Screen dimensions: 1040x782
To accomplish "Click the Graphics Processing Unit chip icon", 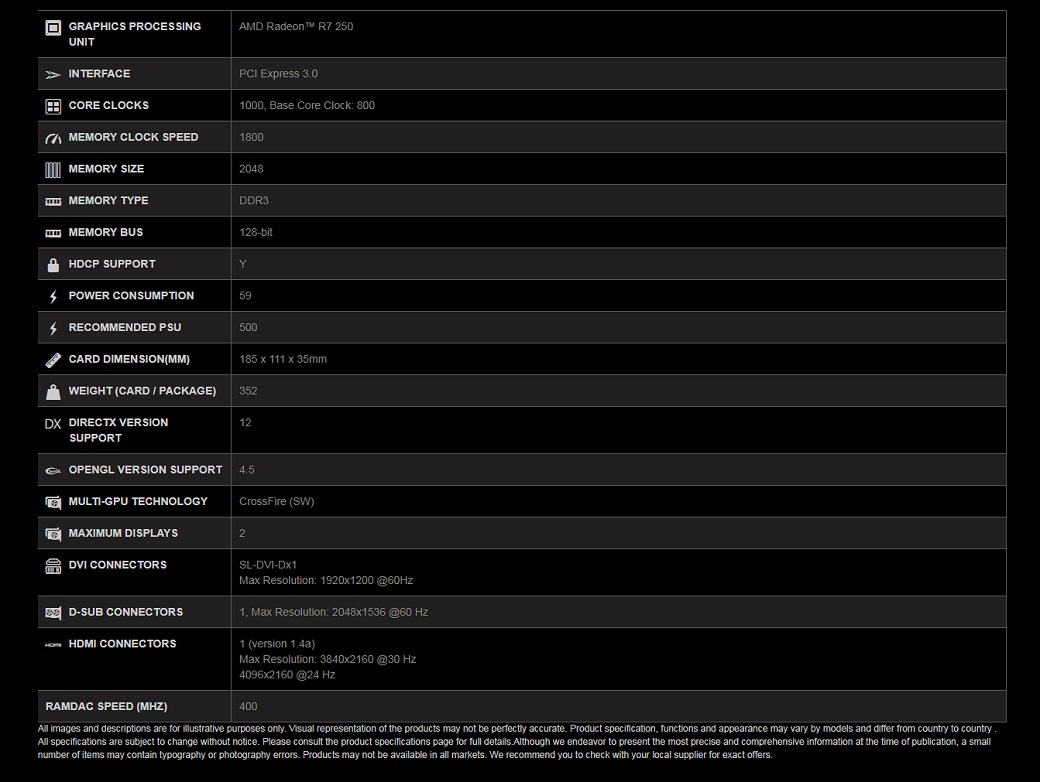I will click(53, 27).
